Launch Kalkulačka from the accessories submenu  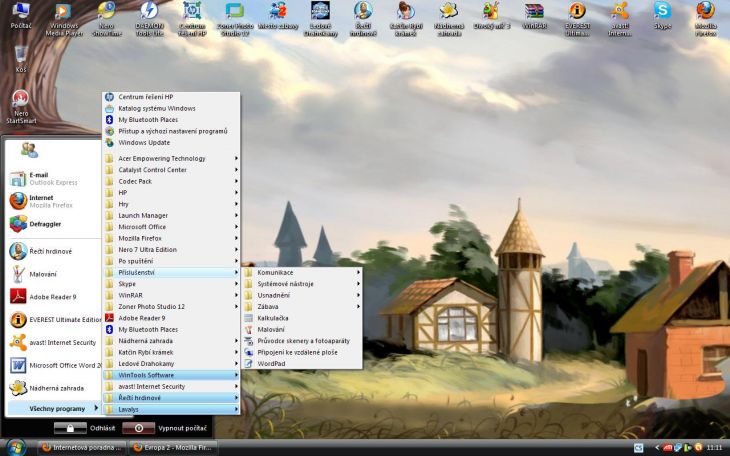click(302, 318)
